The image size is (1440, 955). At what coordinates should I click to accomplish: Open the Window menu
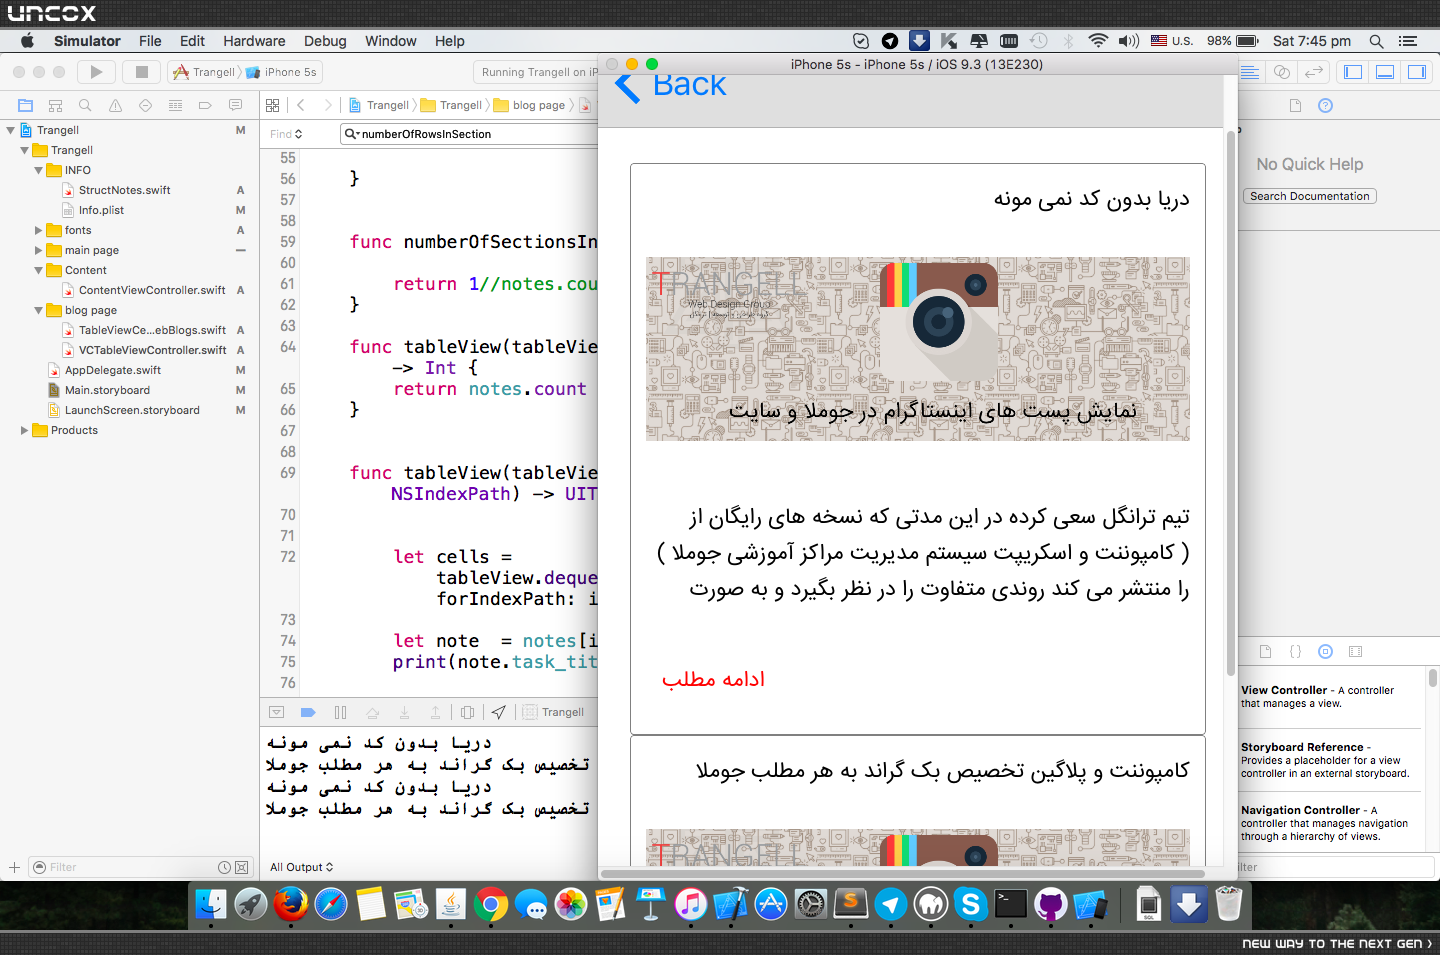[x=390, y=41]
